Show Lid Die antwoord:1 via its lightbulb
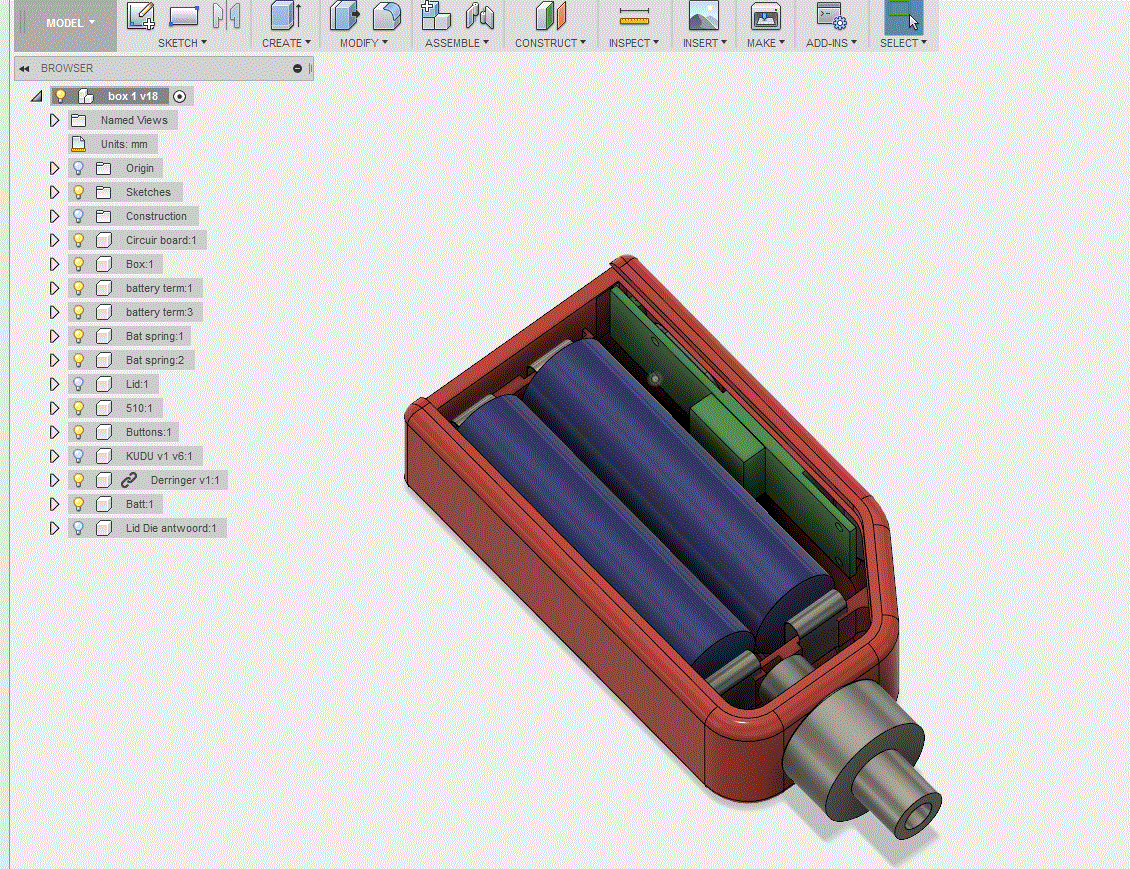The image size is (1130, 869). point(79,528)
